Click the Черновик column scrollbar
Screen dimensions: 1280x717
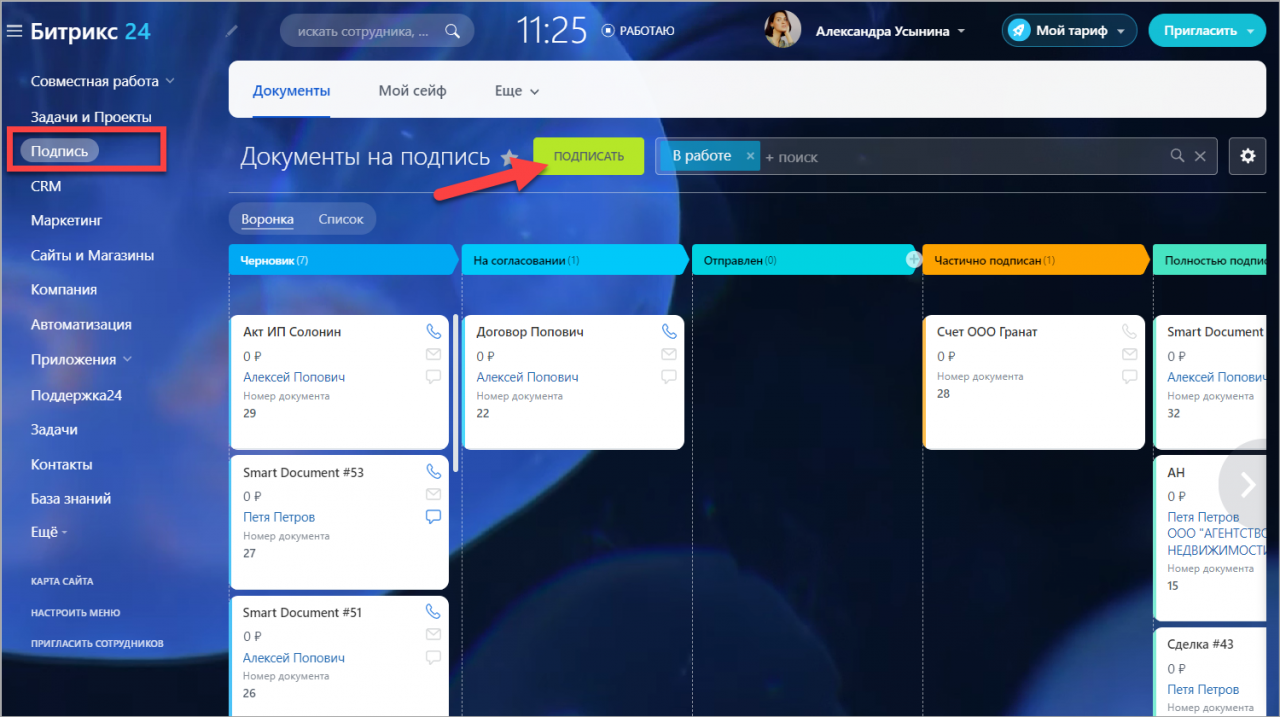pos(456,393)
